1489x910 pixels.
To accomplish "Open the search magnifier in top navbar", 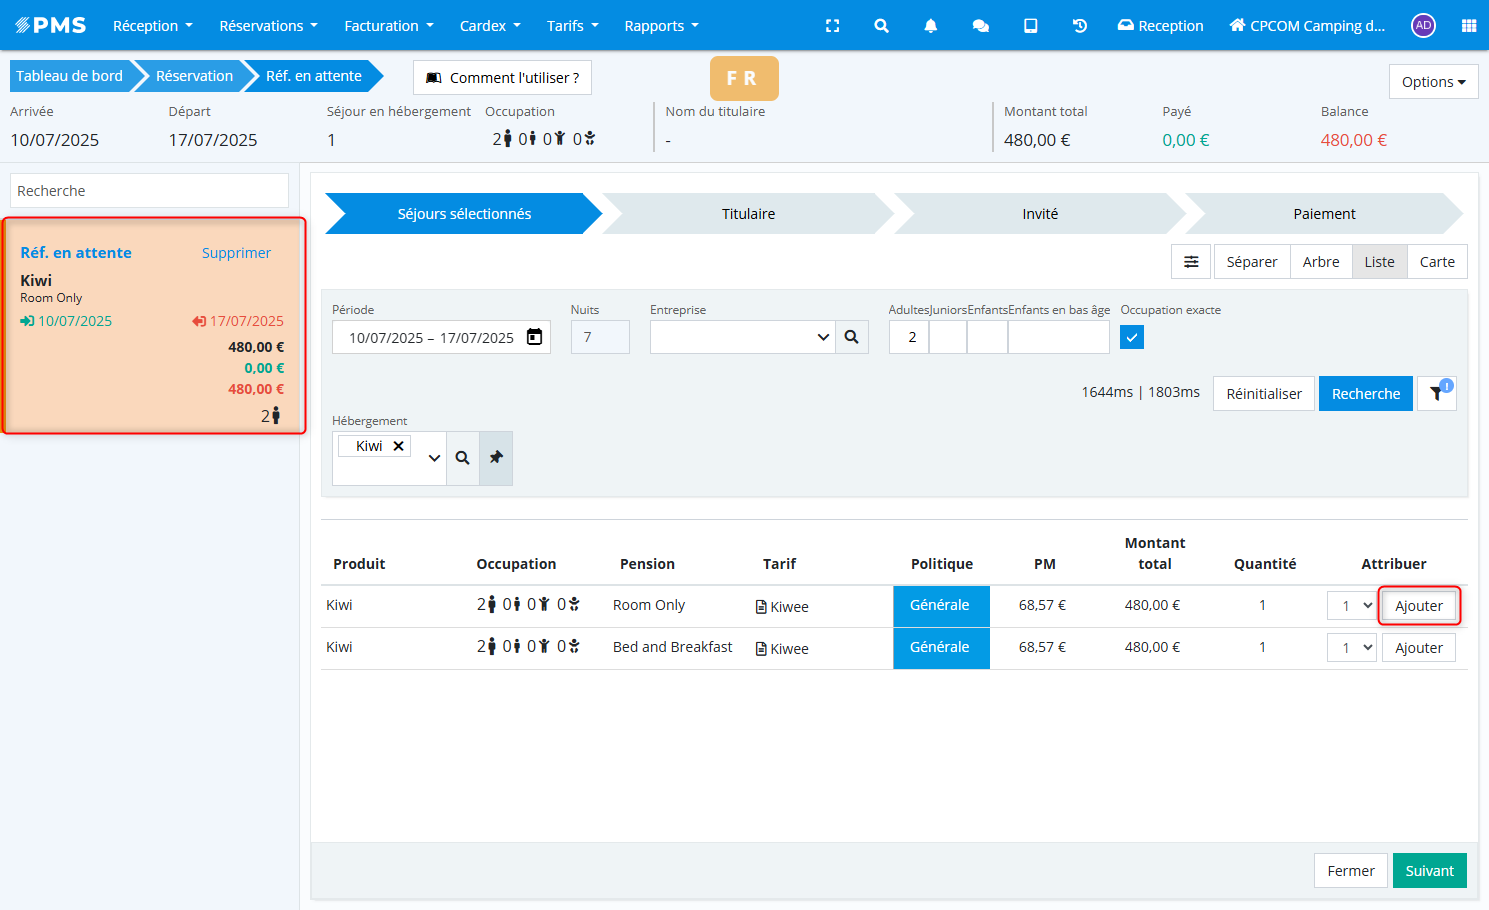I will click(881, 26).
